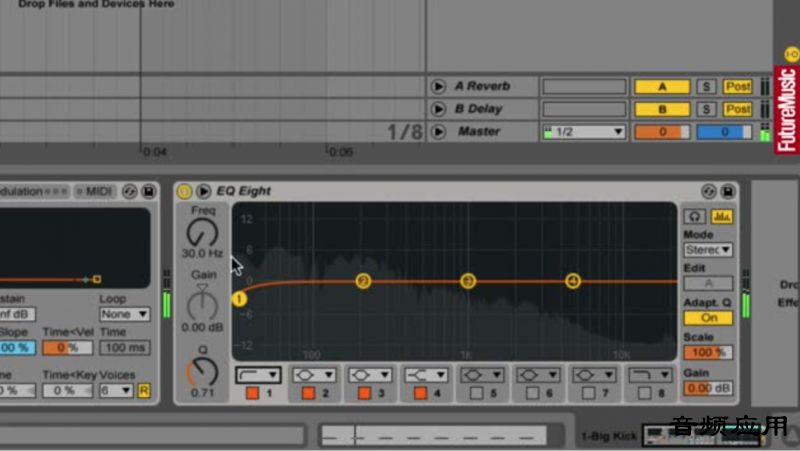Enable EQ band 5 activator
Viewport: 800px width, 451px height.
coord(477,393)
